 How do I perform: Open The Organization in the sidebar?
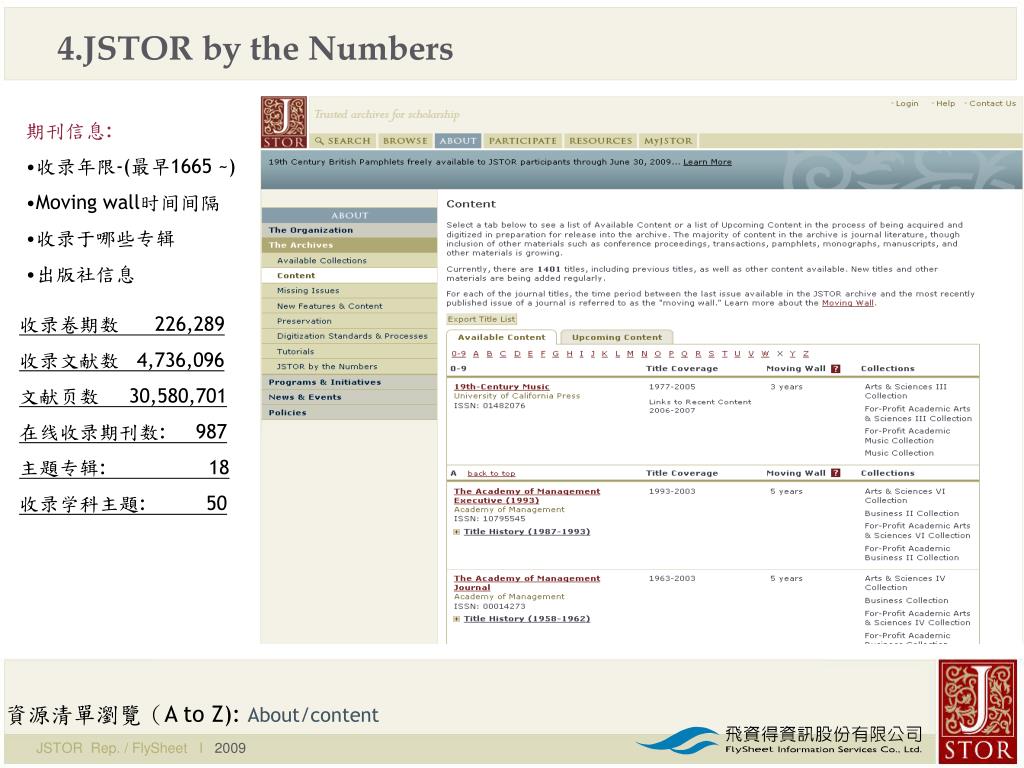[x=349, y=231]
